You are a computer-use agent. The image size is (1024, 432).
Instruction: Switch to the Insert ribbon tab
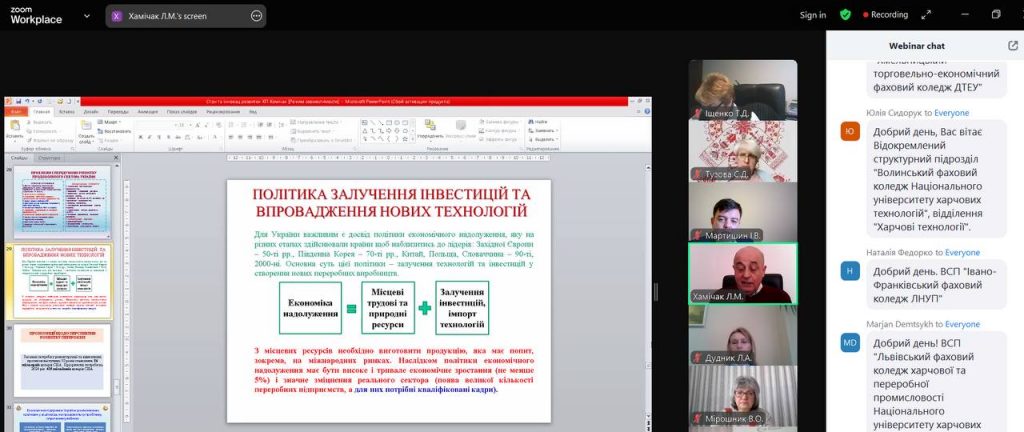tap(68, 111)
